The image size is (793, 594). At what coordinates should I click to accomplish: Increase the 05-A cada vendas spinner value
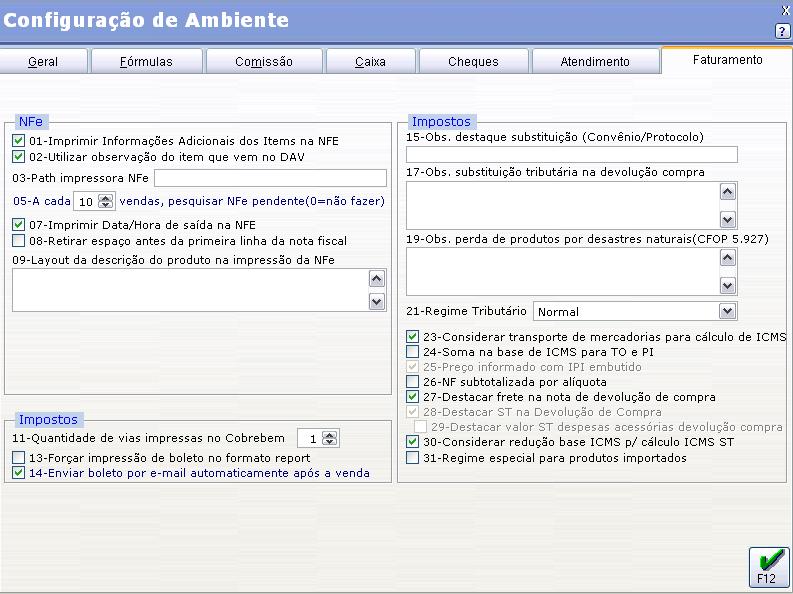pyautogui.click(x=106, y=197)
